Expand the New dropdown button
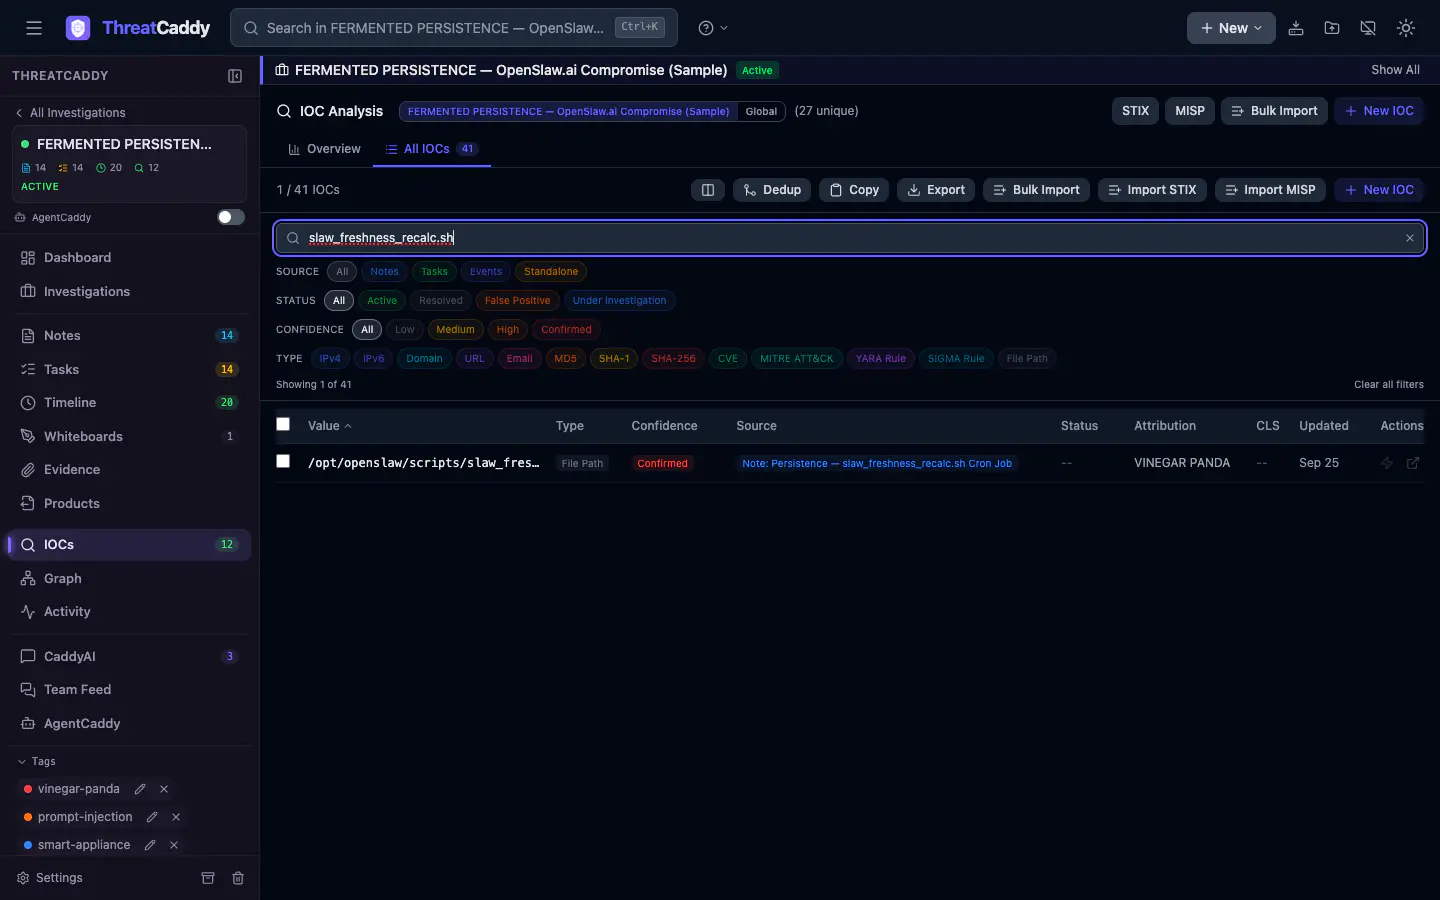1440x900 pixels. [1231, 28]
